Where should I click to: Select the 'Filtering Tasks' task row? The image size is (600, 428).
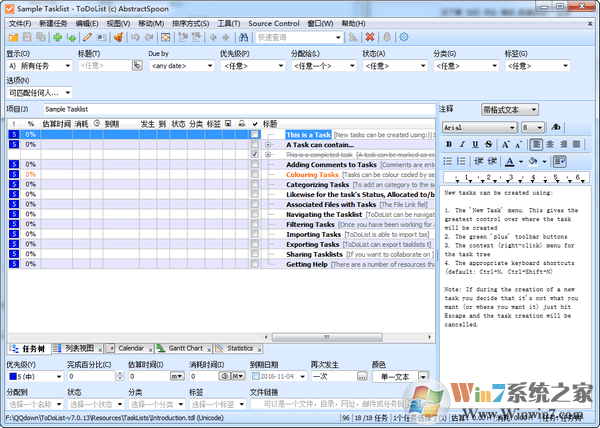pyautogui.click(x=310, y=225)
